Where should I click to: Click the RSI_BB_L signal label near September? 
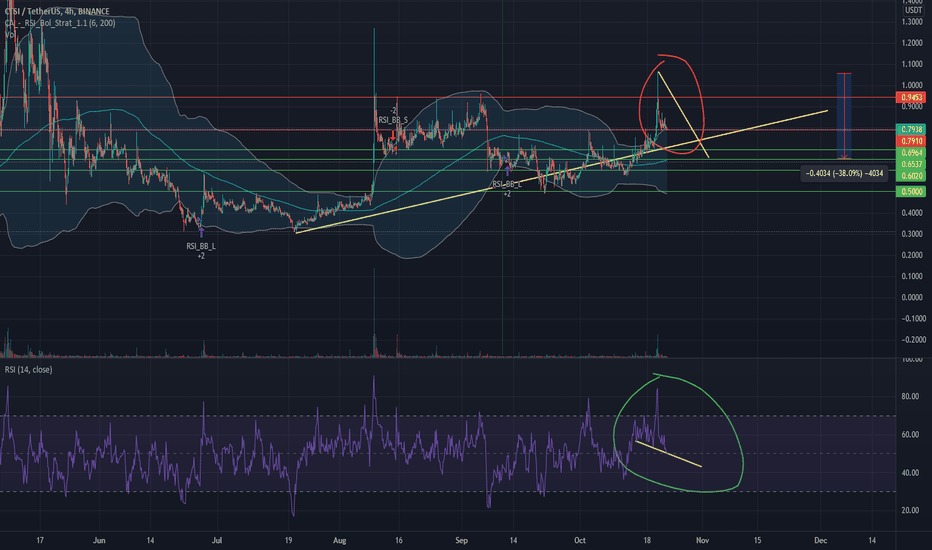point(507,184)
